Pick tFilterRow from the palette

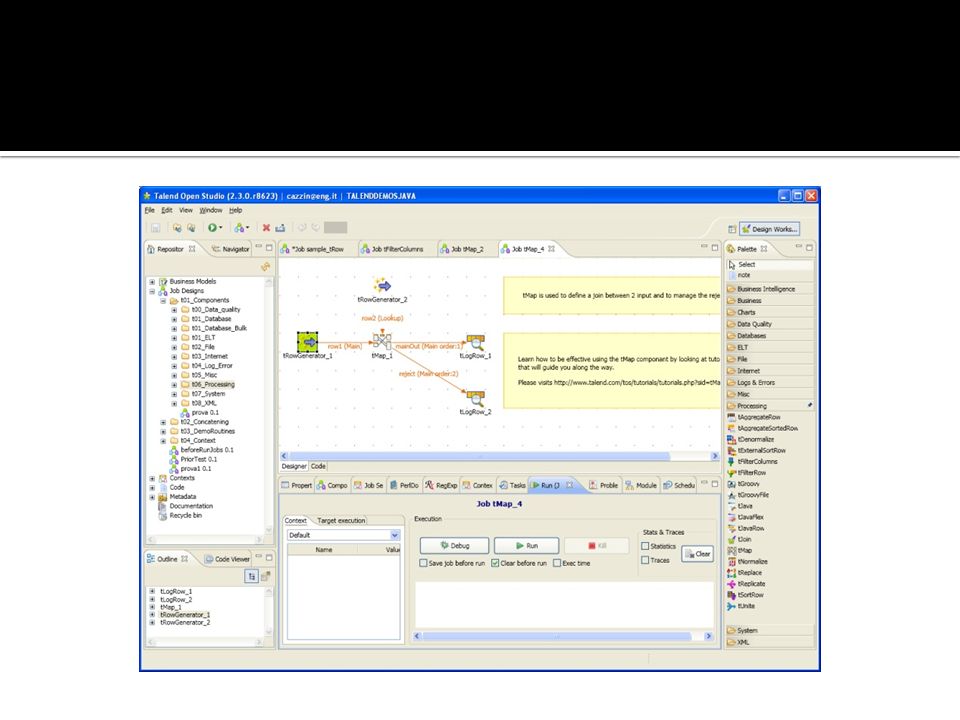pos(746,473)
